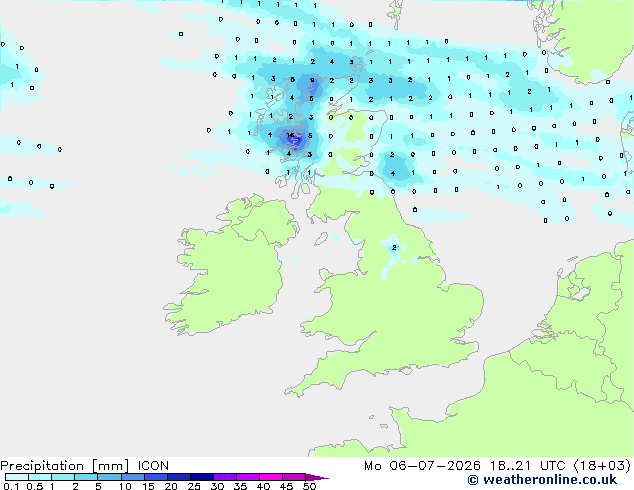The width and height of the screenshot is (634, 490).
Task: Click the 35–40 mm legend color swatch
Action: pos(248,477)
